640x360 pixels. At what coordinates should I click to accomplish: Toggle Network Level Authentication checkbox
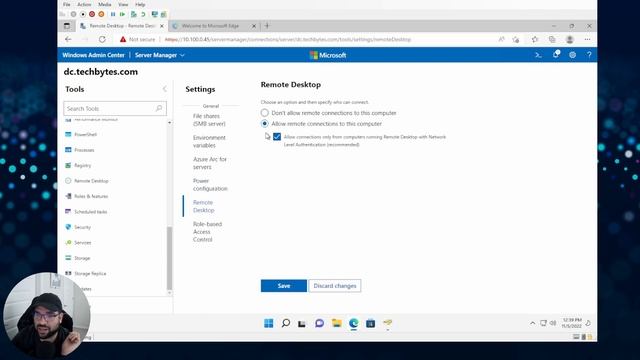point(277,137)
